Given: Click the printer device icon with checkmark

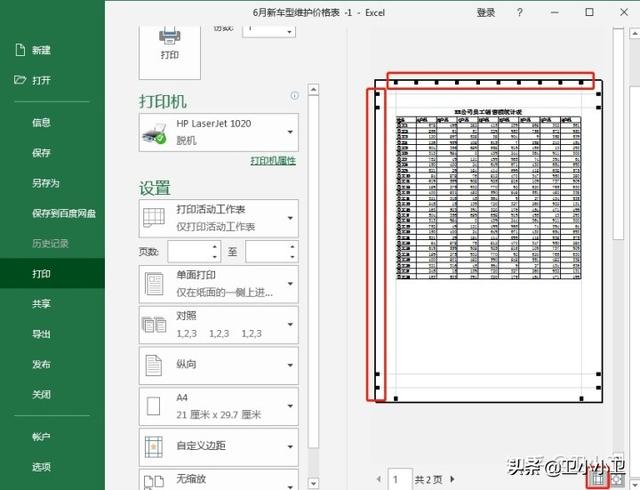Looking at the screenshot, I should 154,133.
